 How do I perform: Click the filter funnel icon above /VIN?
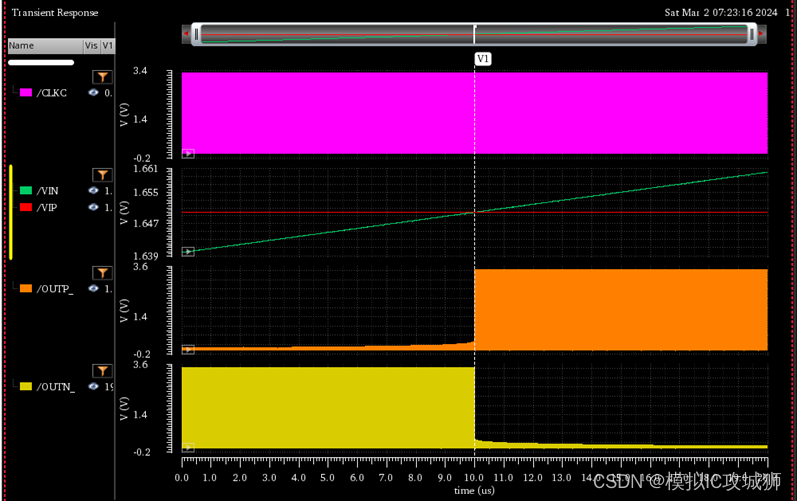tap(103, 175)
